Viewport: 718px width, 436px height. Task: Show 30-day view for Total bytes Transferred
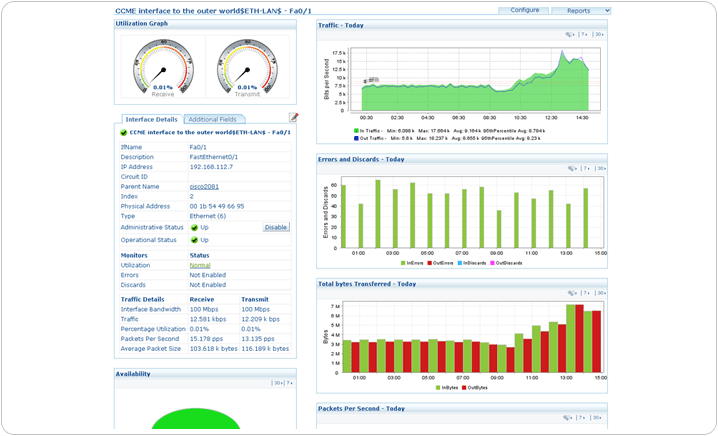[599, 293]
